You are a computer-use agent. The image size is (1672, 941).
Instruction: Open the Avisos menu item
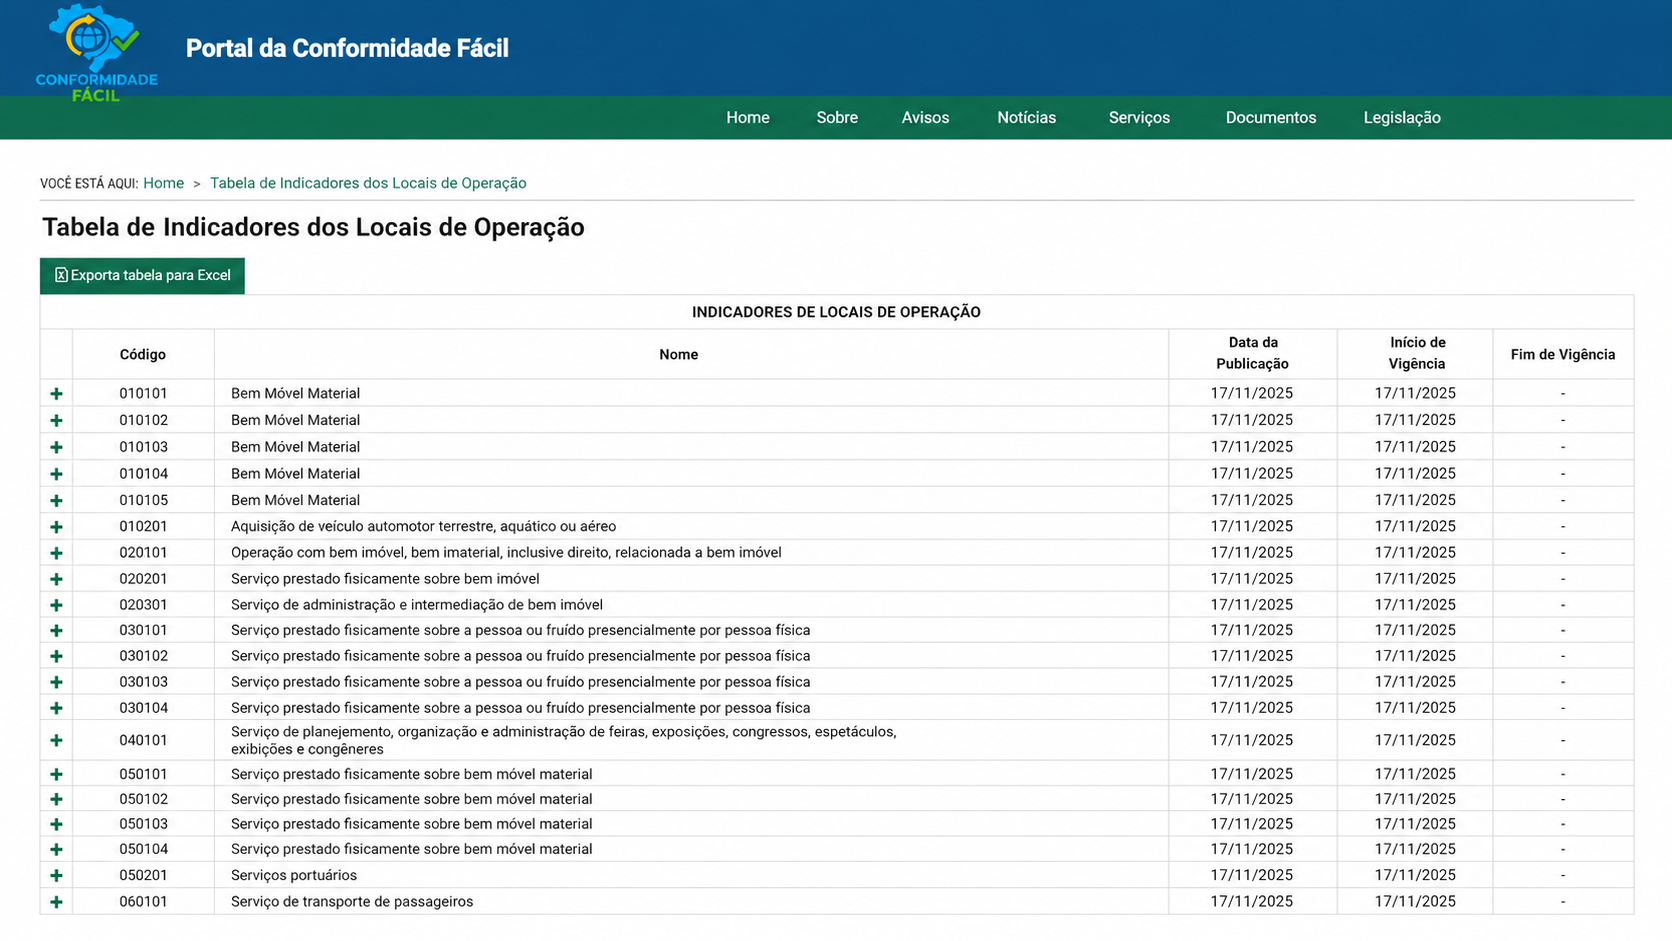click(x=925, y=118)
